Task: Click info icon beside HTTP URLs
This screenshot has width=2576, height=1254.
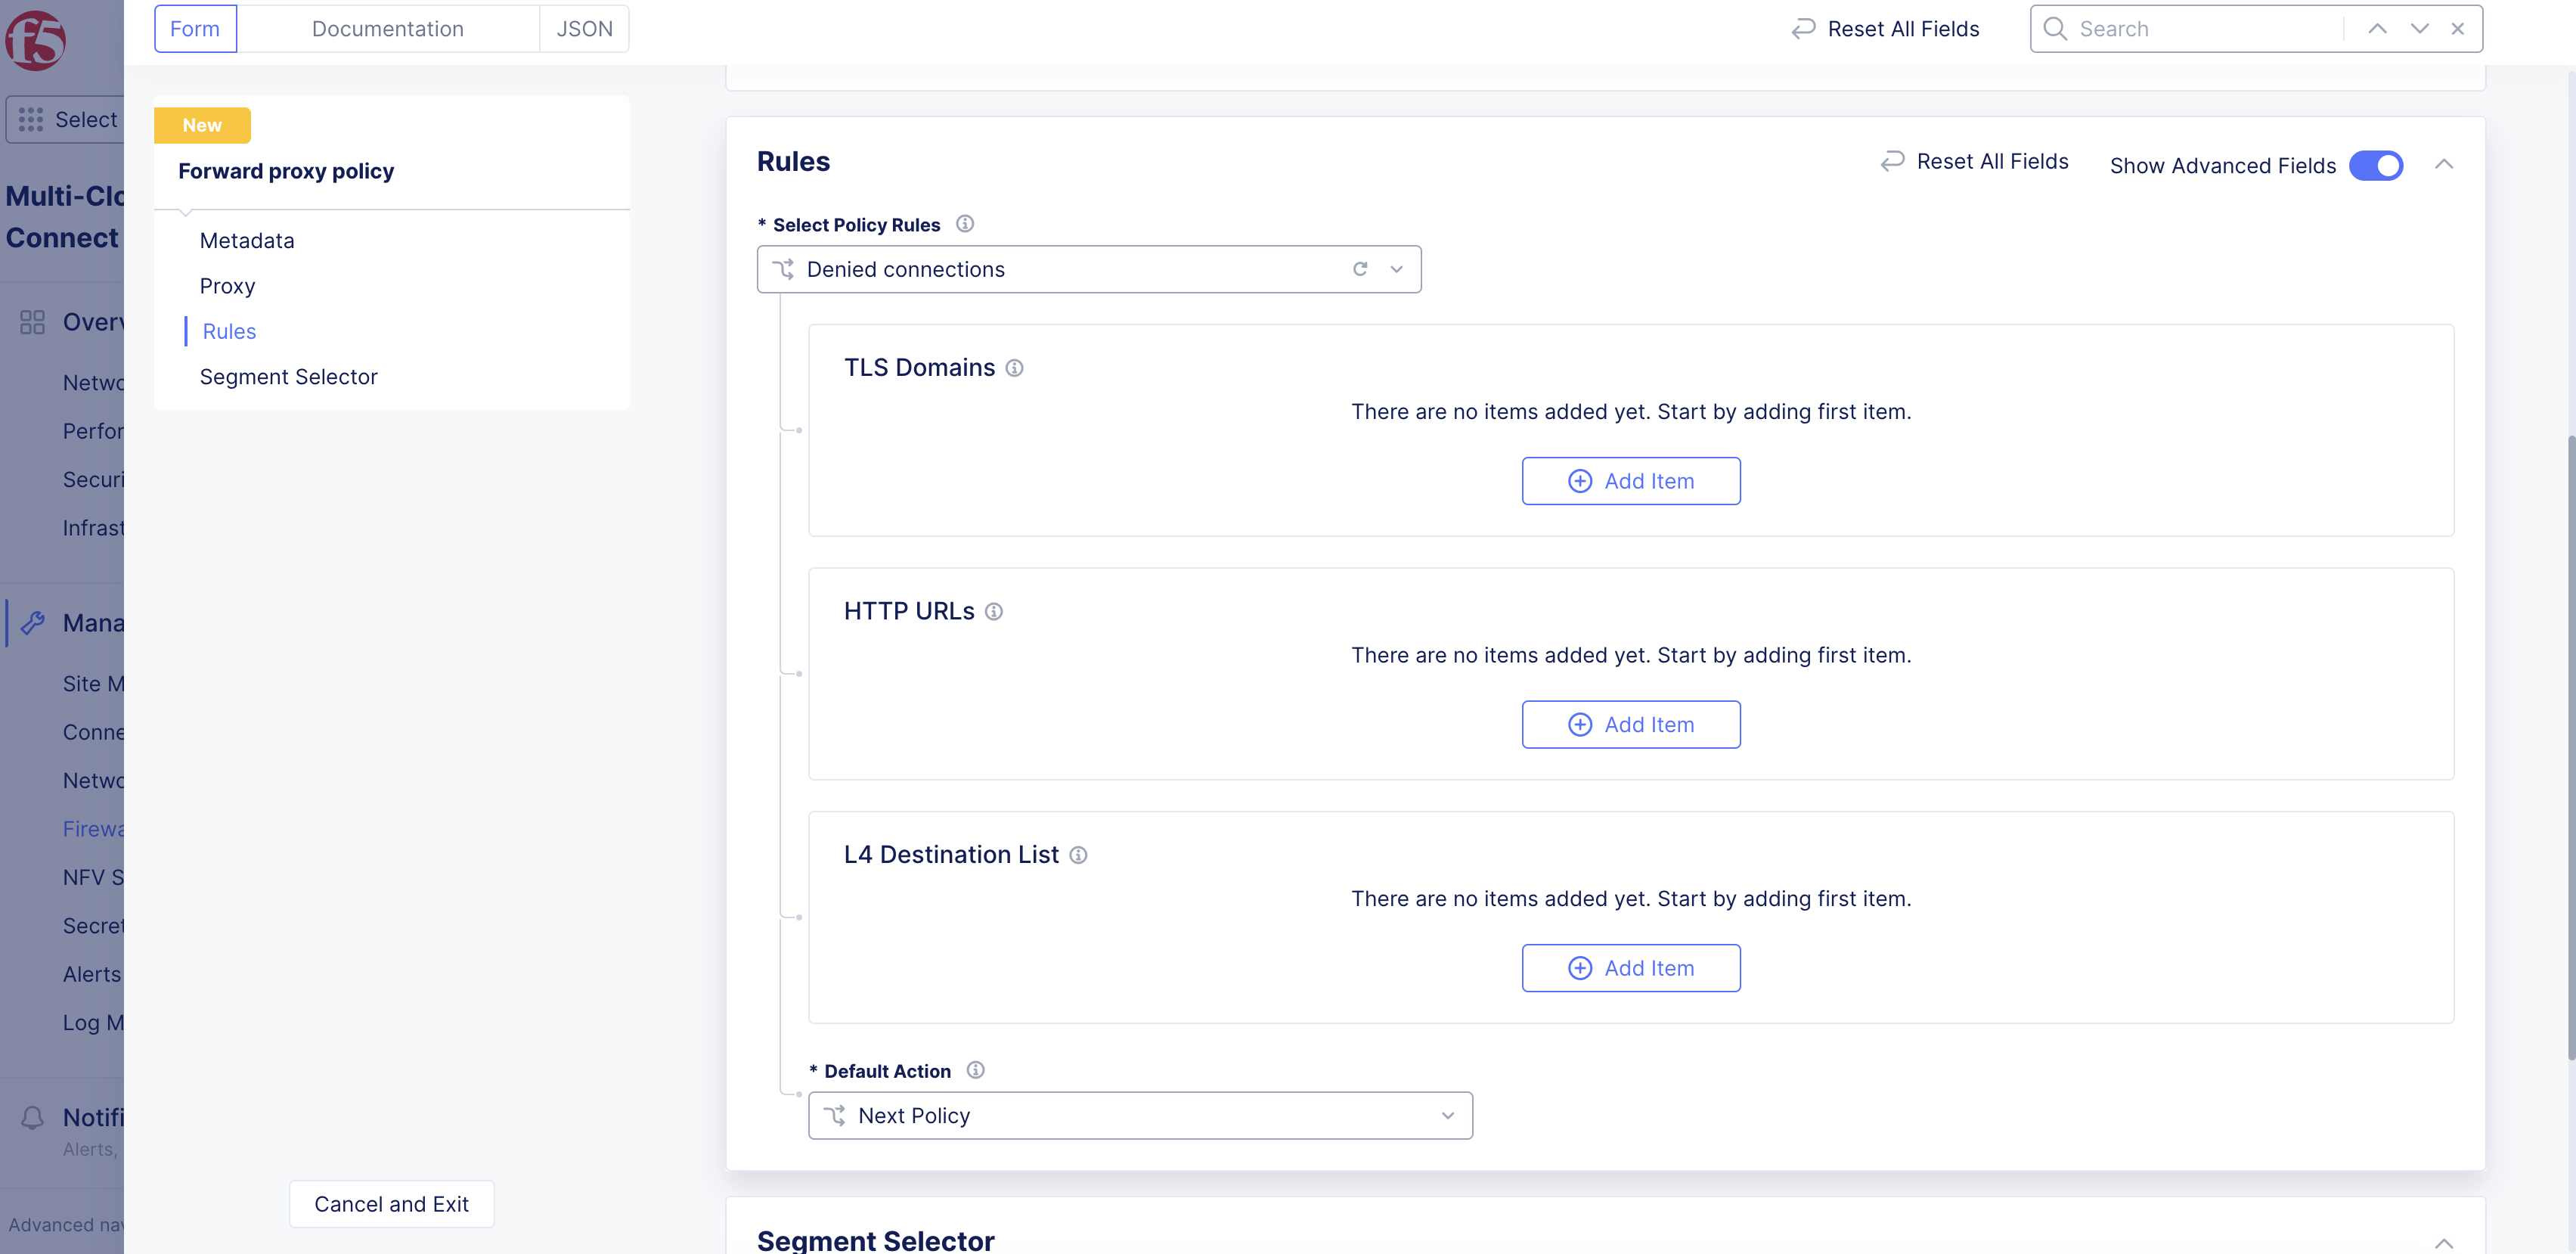Action: pos(993,612)
